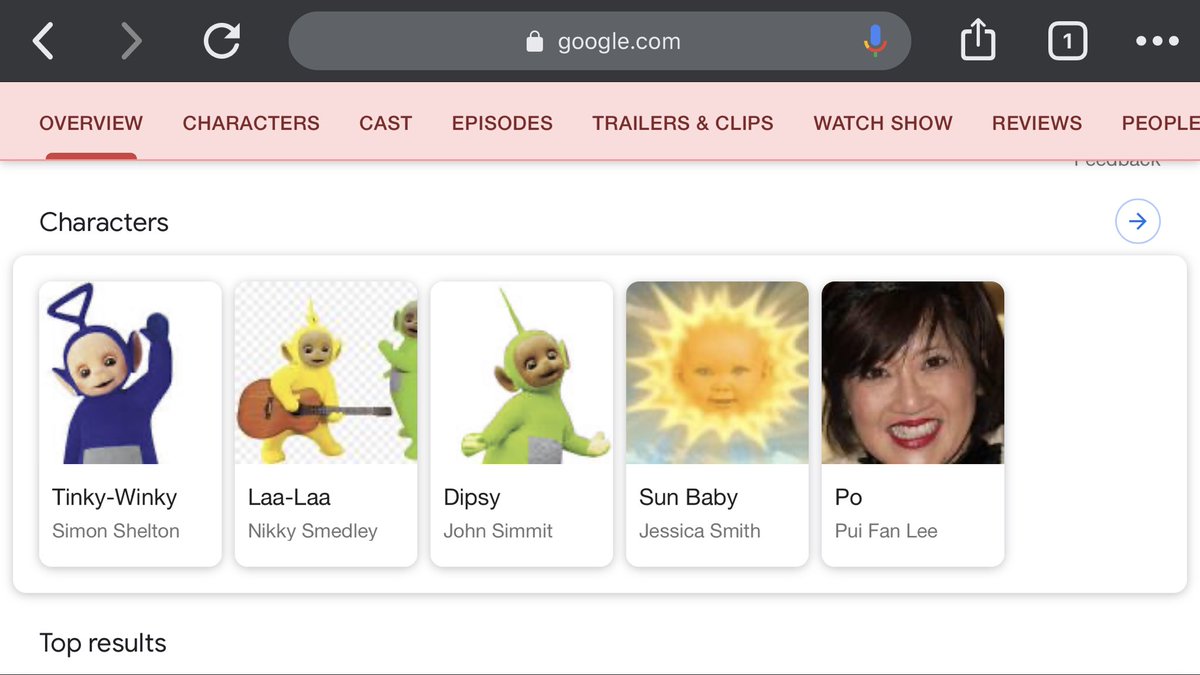Screen dimensions: 1200x675
Task: Click the Pui Fan Lee actor name
Action: tap(886, 531)
